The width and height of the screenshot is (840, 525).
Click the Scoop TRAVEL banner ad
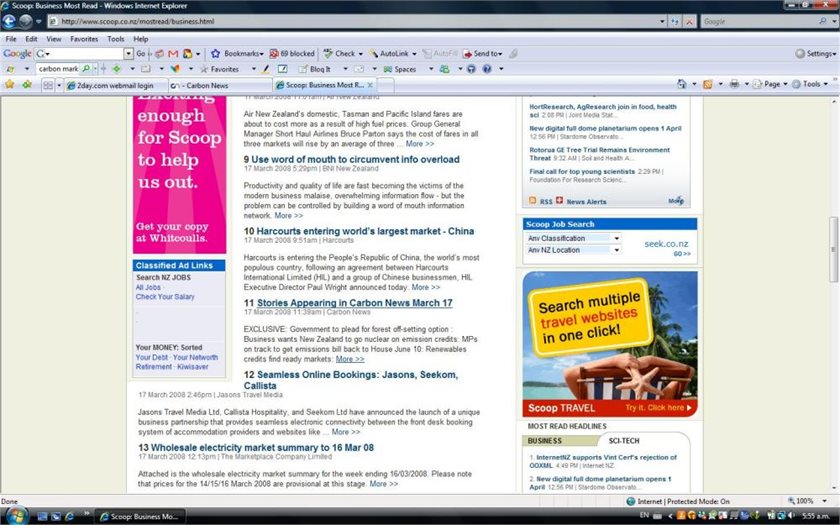[610, 344]
